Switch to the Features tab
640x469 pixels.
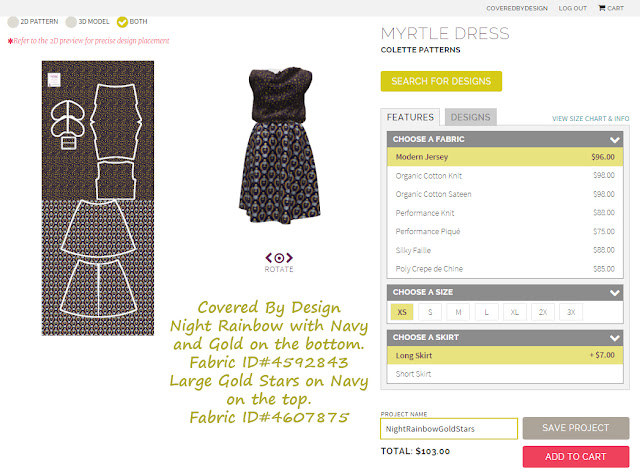click(x=410, y=117)
